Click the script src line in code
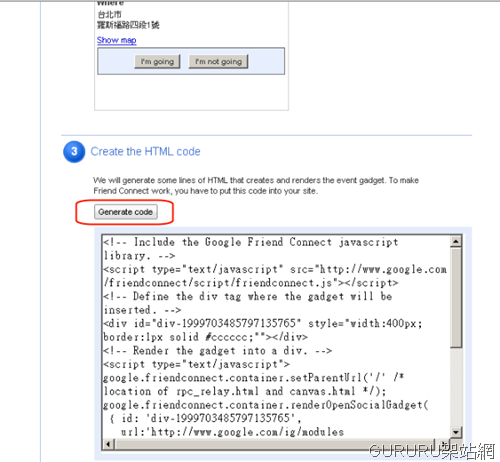The image size is (500, 462). tap(275, 269)
